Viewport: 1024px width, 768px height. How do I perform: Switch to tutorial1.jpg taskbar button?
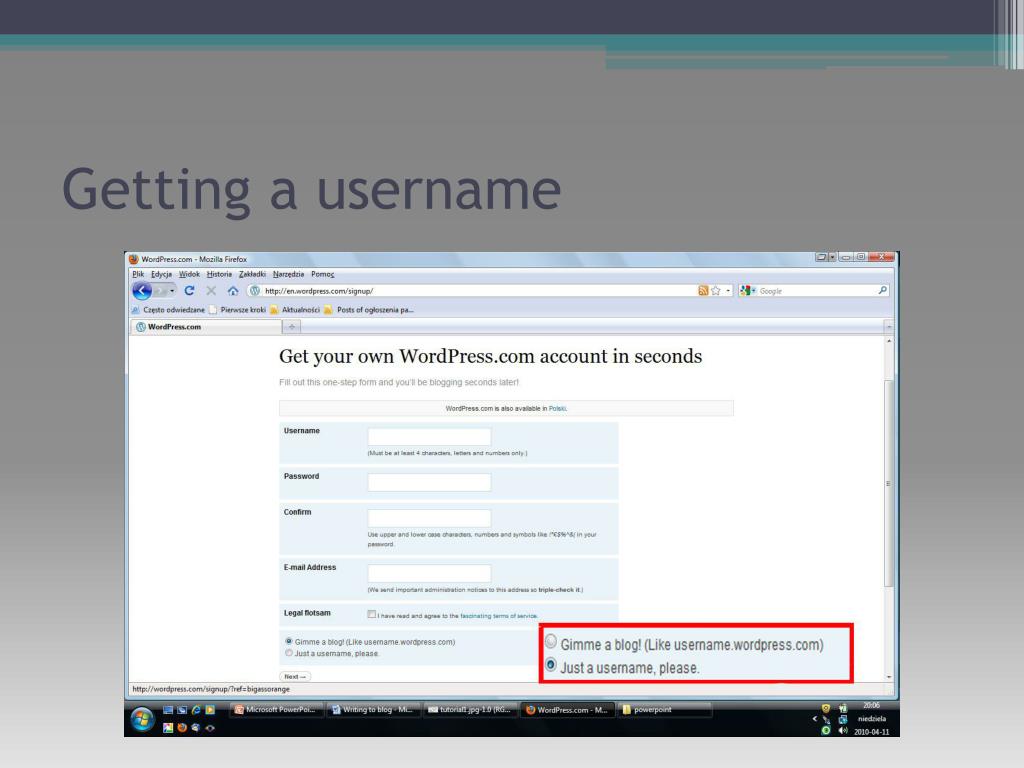[x=470, y=710]
